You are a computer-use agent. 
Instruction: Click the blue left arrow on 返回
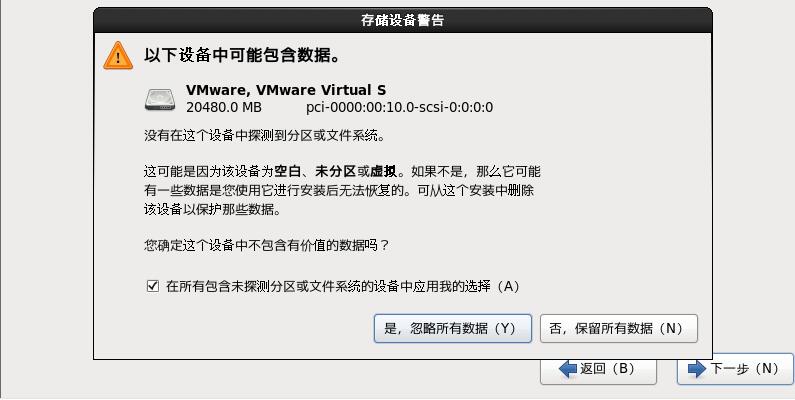pyautogui.click(x=568, y=369)
